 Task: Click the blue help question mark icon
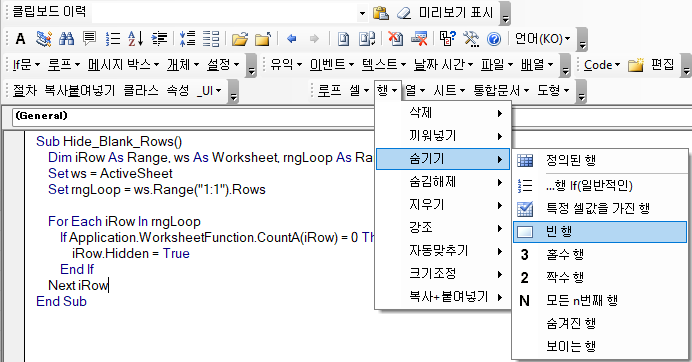click(494, 39)
